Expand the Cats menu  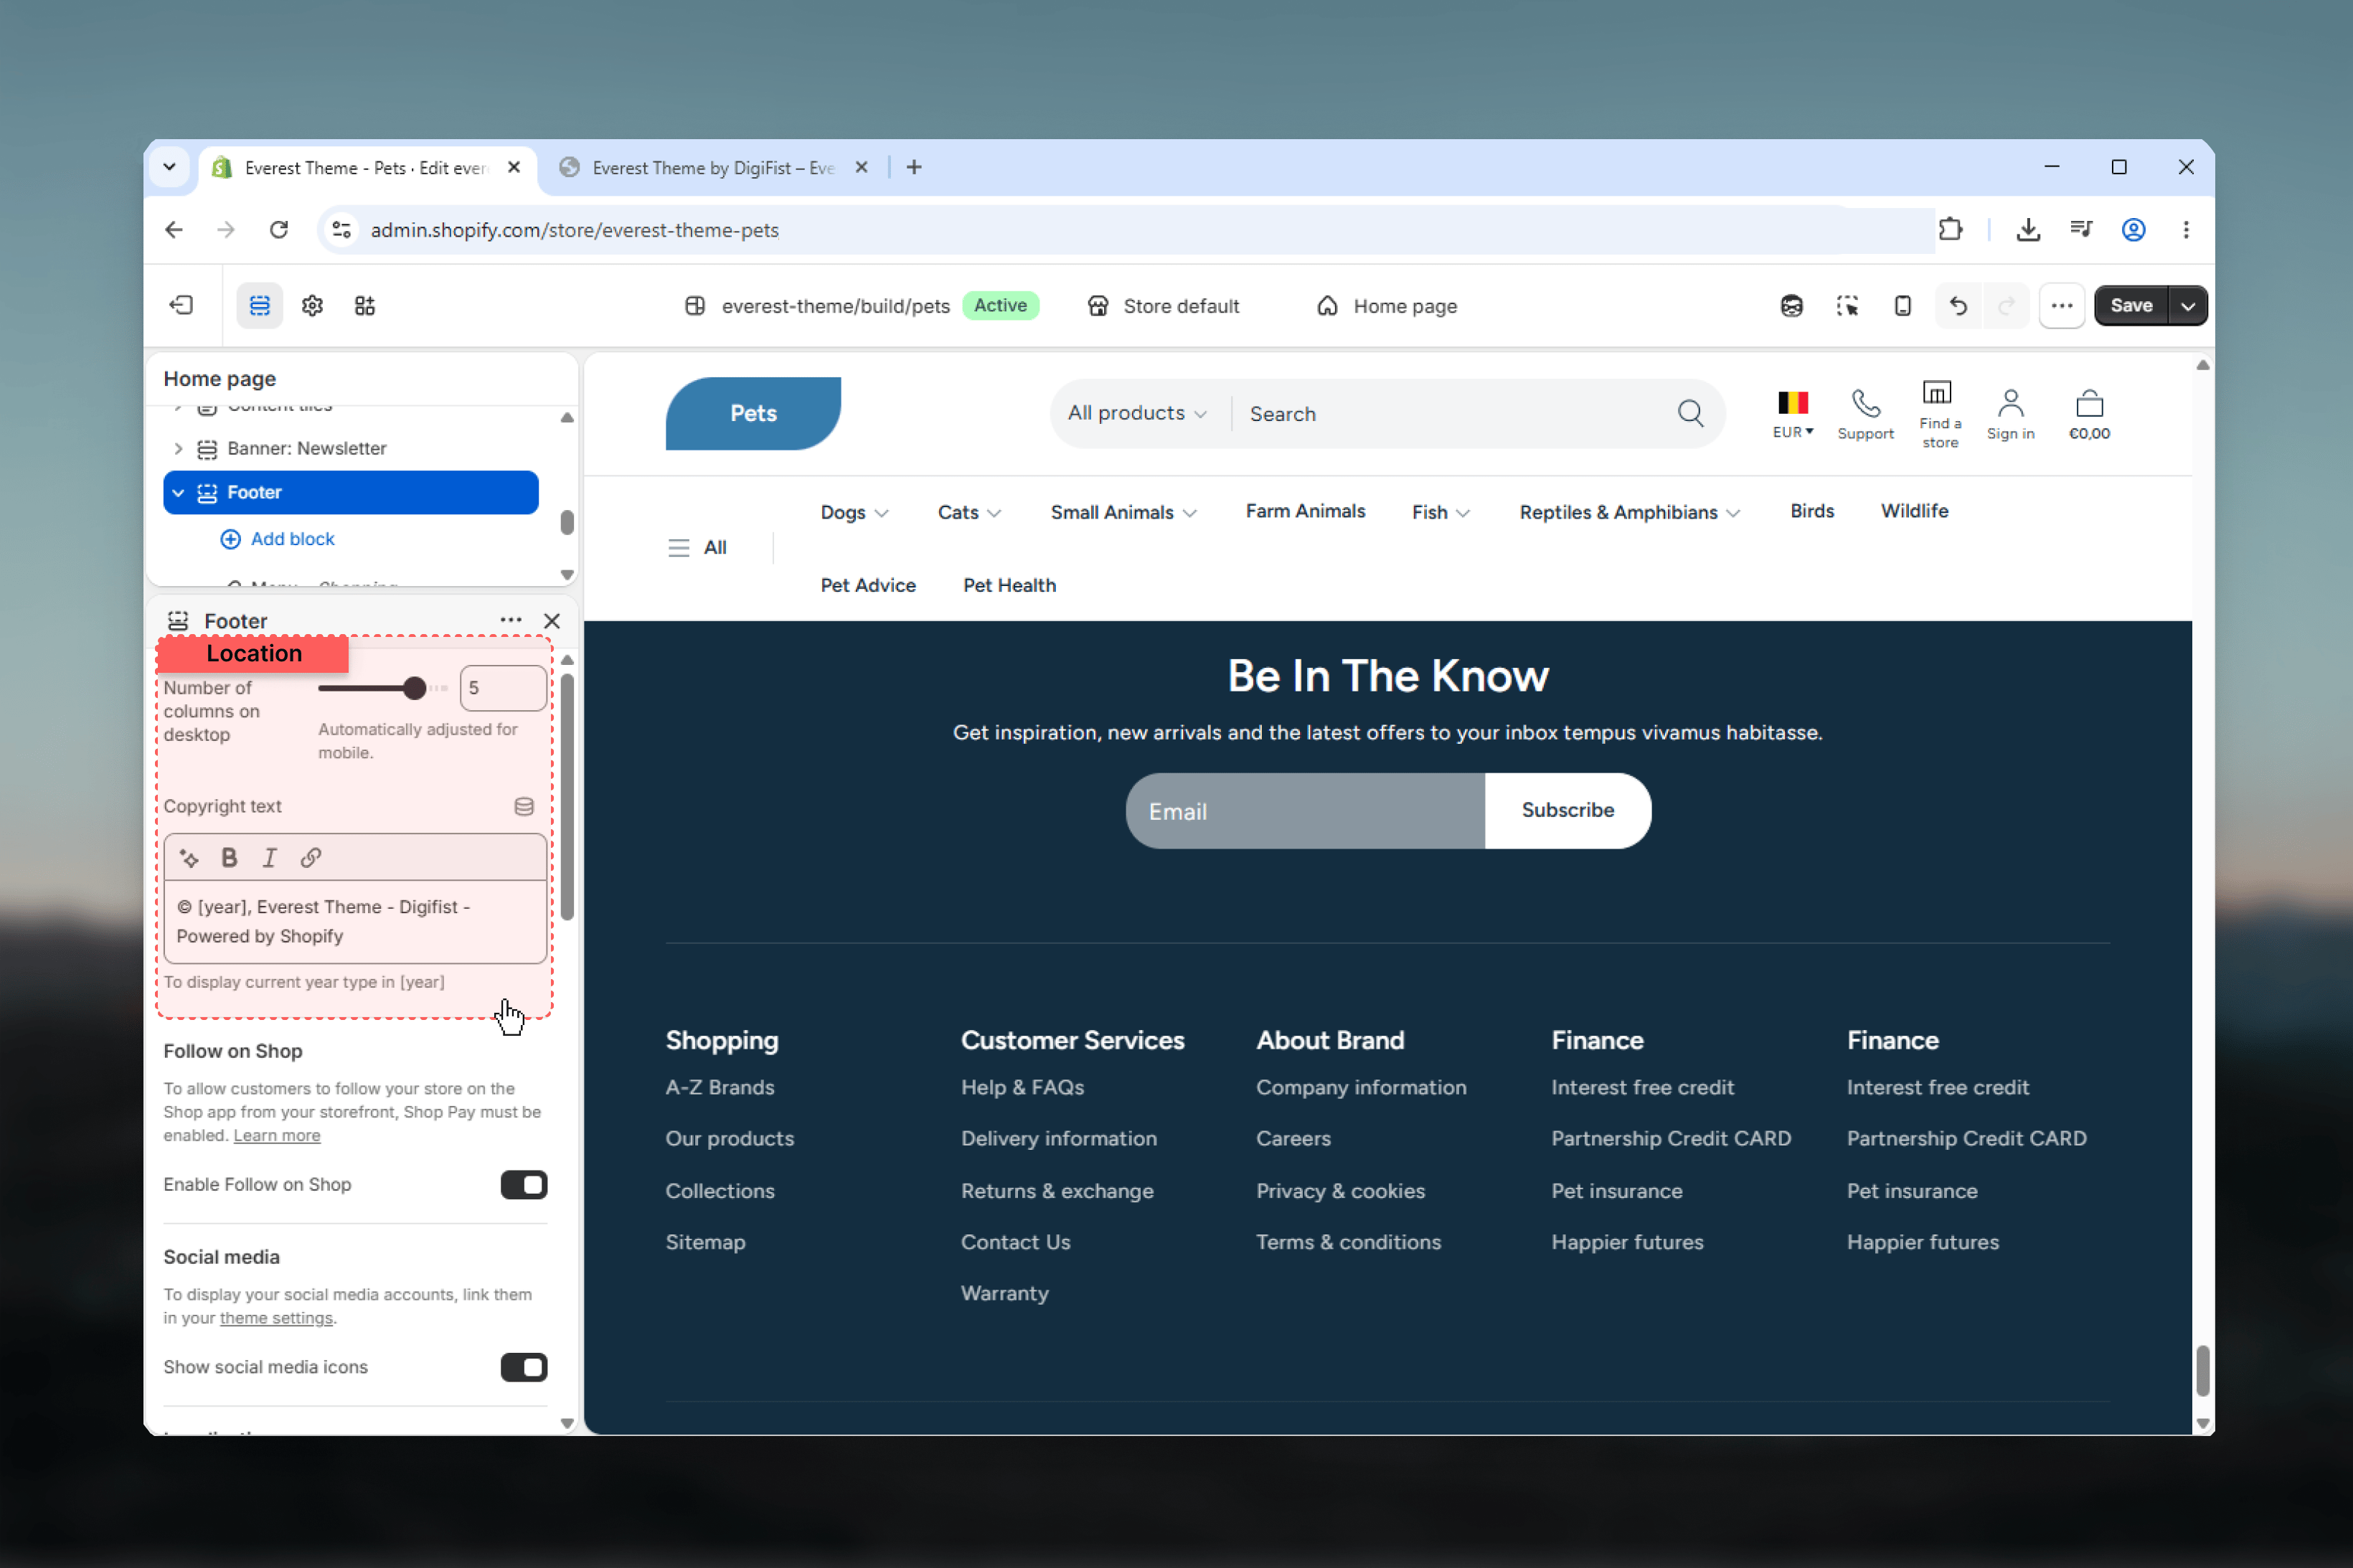[x=969, y=512]
